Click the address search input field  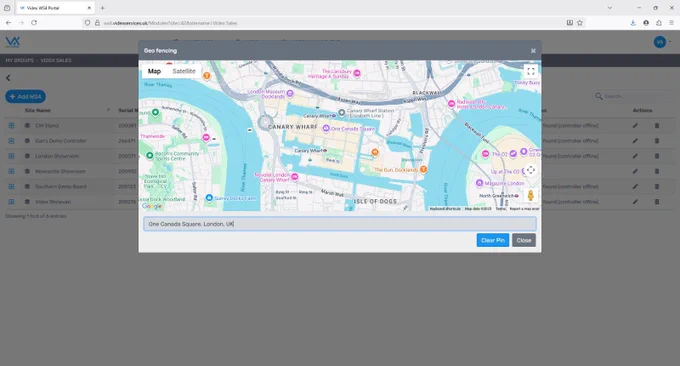point(340,224)
